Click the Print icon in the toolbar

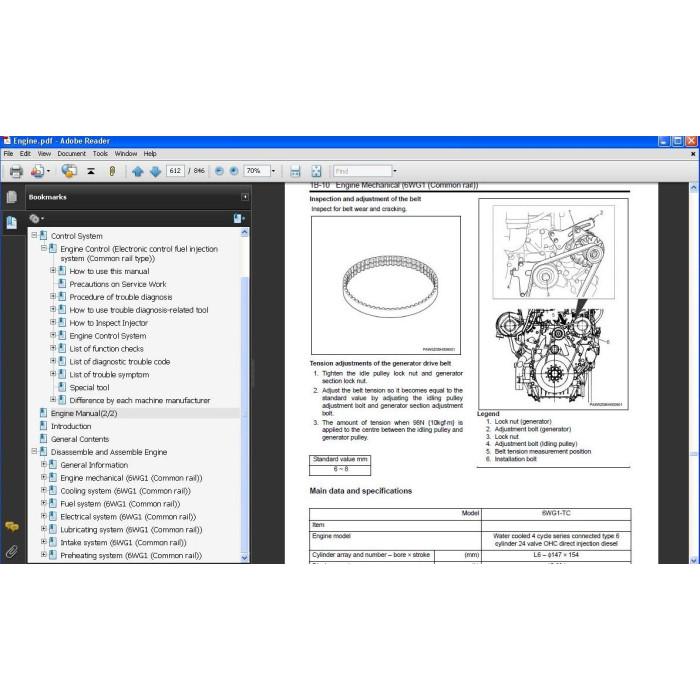point(17,171)
